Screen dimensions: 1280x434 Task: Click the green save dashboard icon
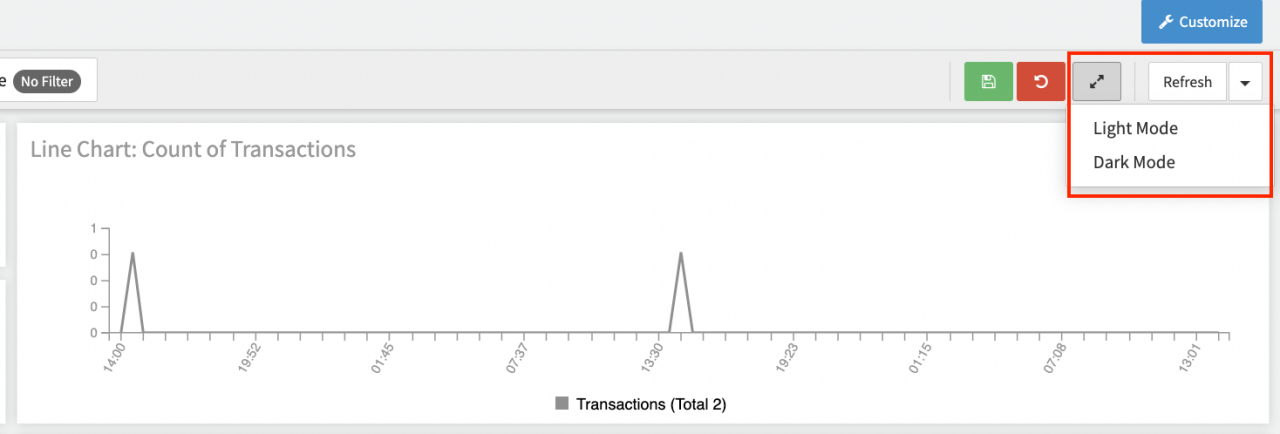(x=989, y=82)
